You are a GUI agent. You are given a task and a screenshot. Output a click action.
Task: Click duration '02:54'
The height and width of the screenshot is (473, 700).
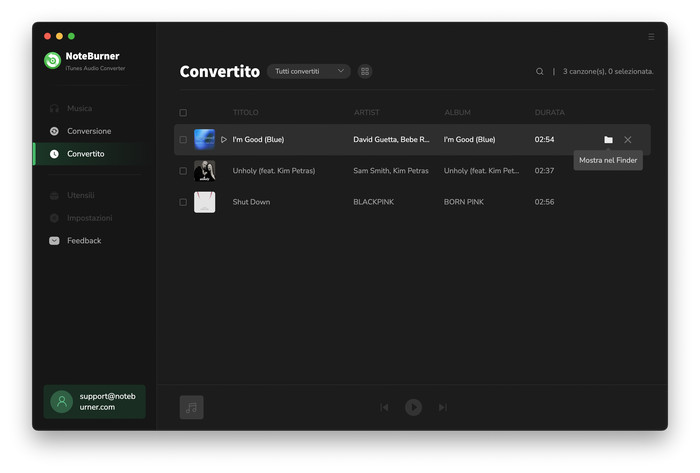point(544,140)
